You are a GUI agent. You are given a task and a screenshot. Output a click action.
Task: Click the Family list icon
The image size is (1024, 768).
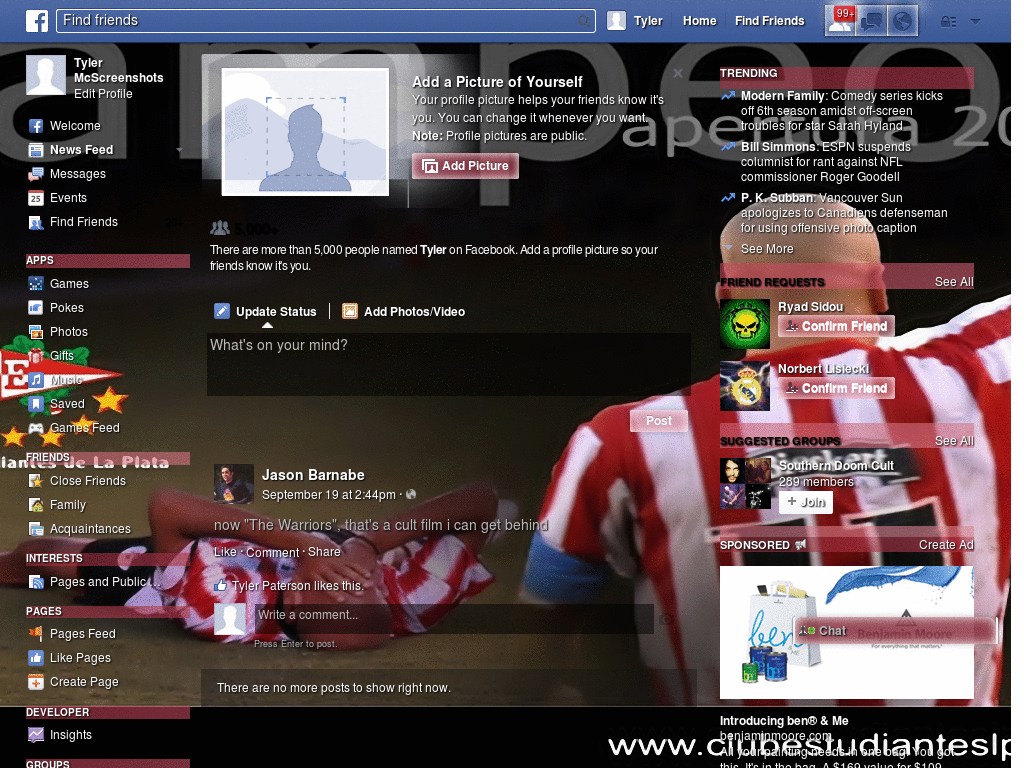pyautogui.click(x=36, y=505)
